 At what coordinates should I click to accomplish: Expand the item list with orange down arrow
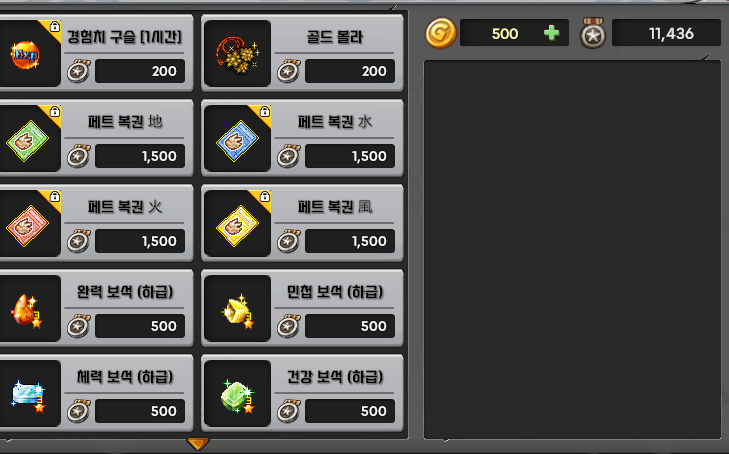pos(198,444)
